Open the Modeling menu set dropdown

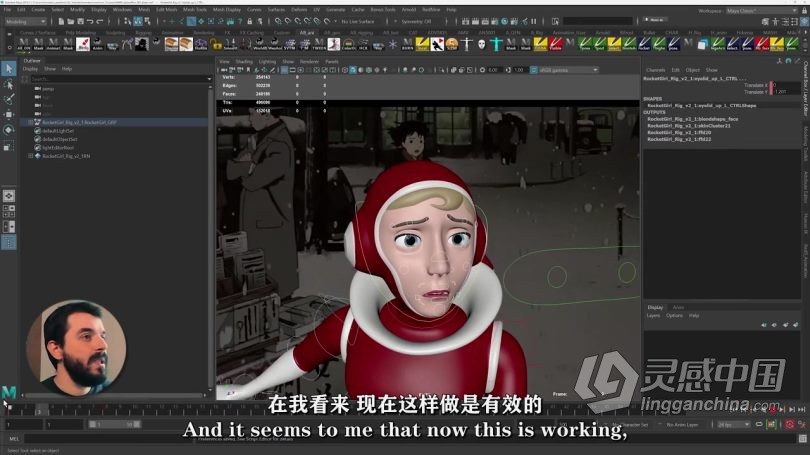(25, 21)
